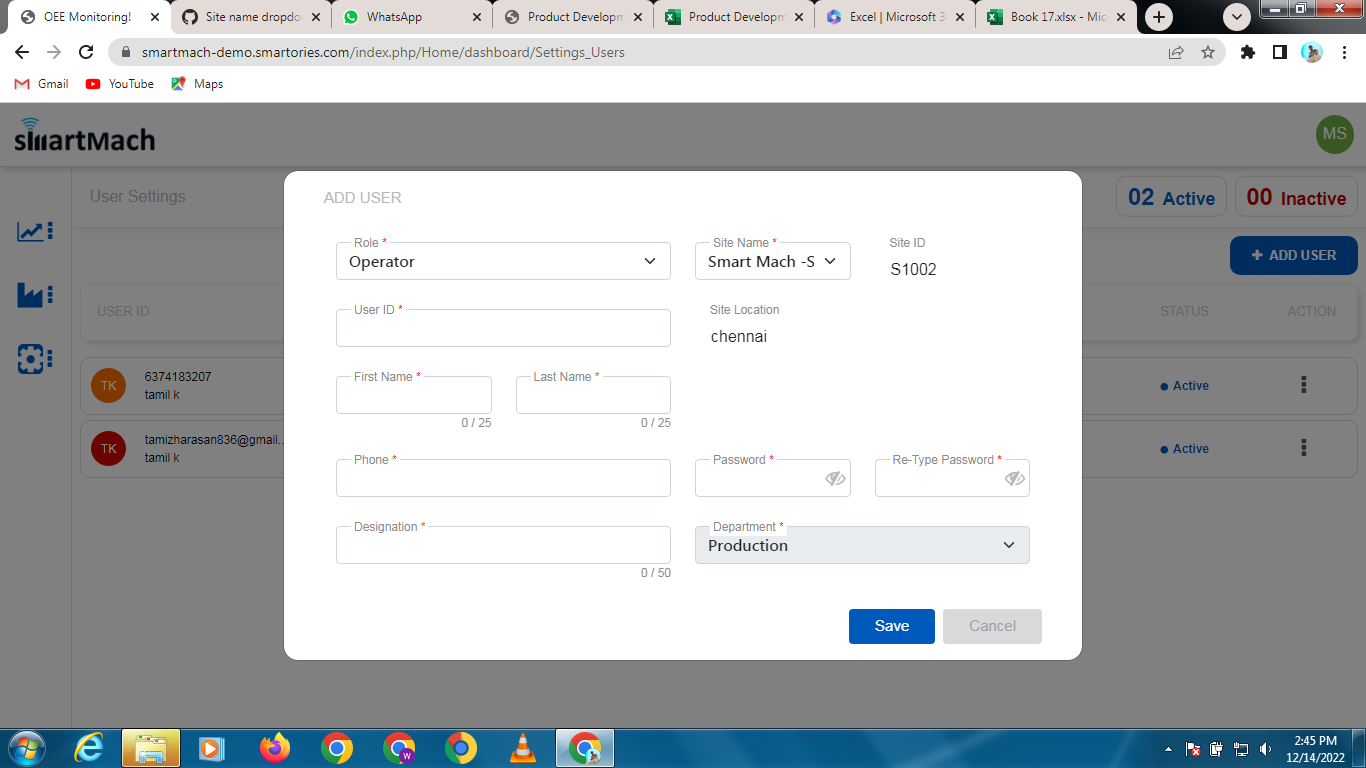Toggle visibility of the Re-Type Password field
1366x768 pixels.
coord(1015,479)
